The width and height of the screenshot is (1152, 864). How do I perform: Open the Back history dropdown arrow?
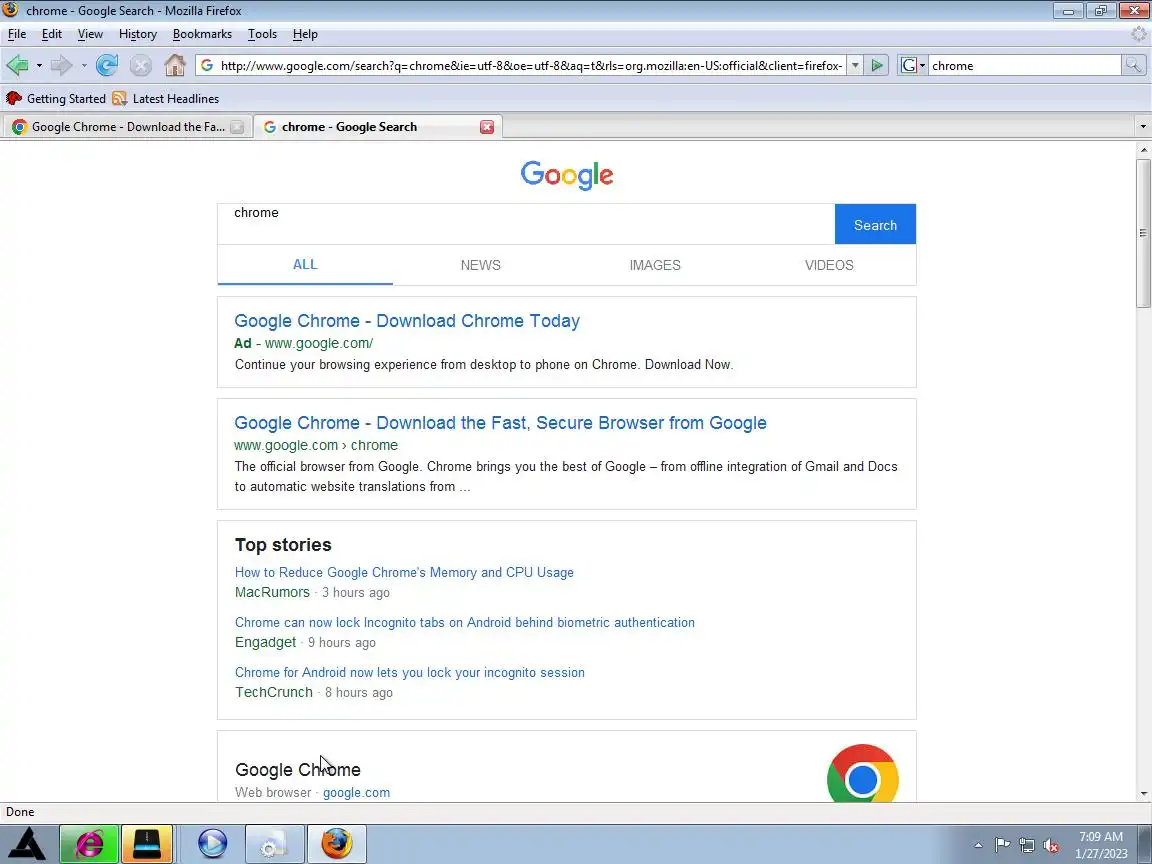point(39,65)
